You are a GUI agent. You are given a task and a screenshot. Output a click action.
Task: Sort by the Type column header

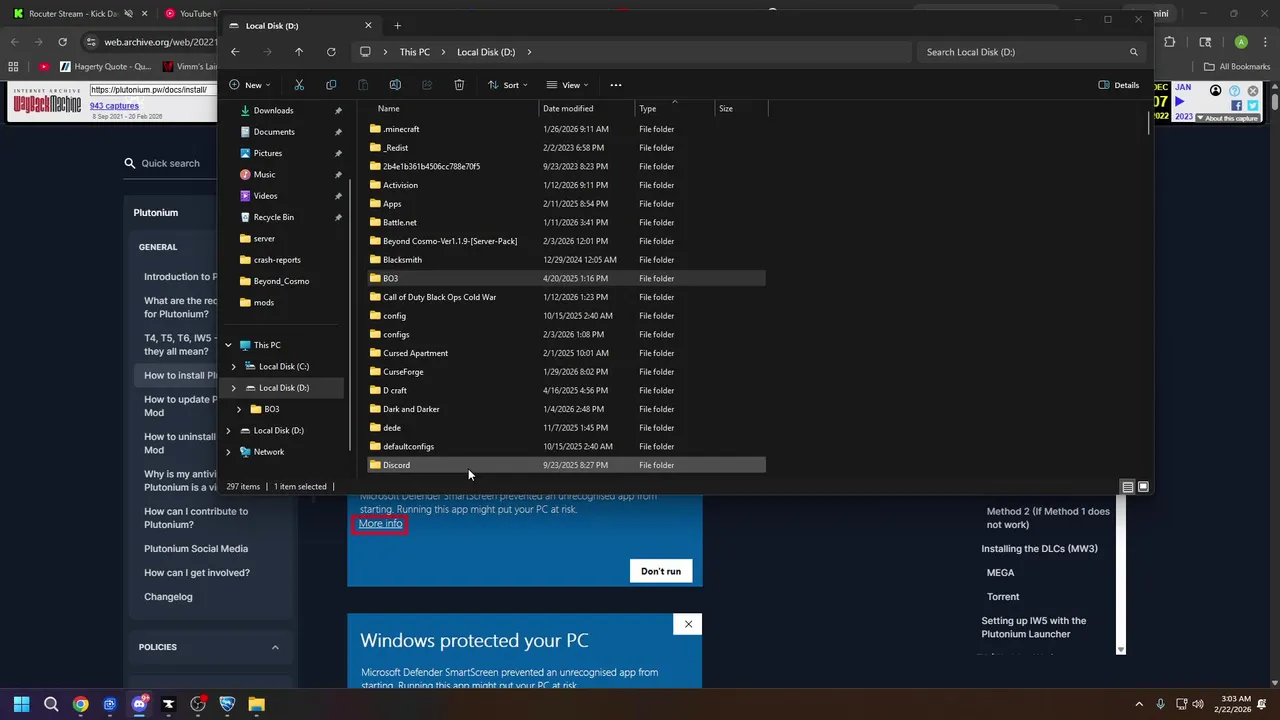[648, 109]
